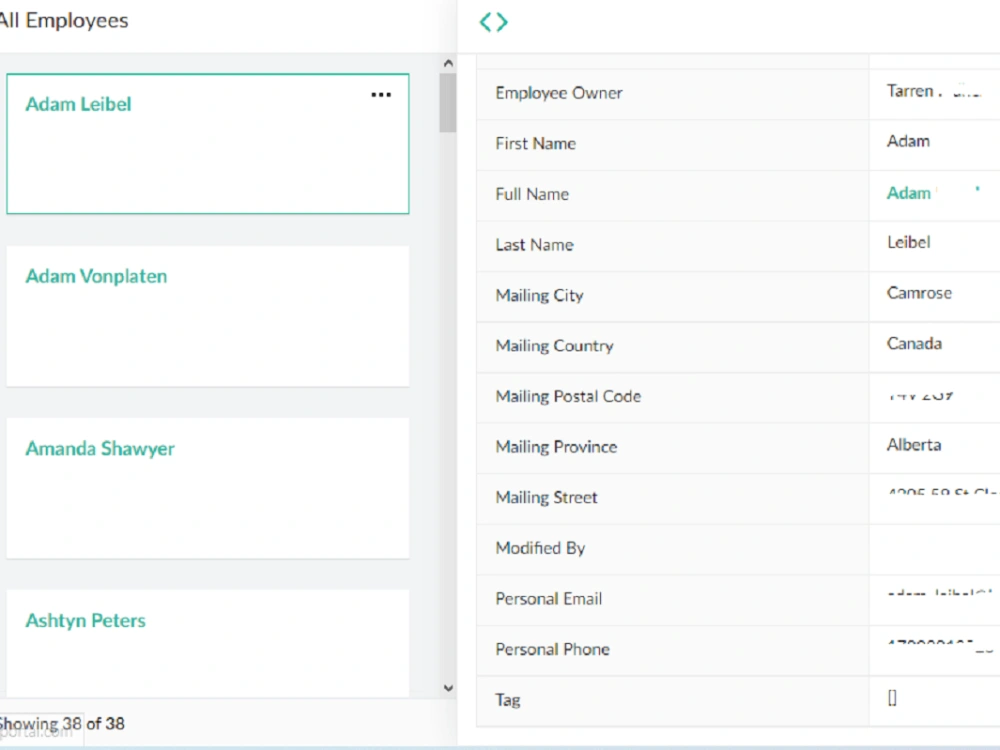Select the Full Name field label
Image resolution: width=1000 pixels, height=750 pixels.
(x=532, y=194)
